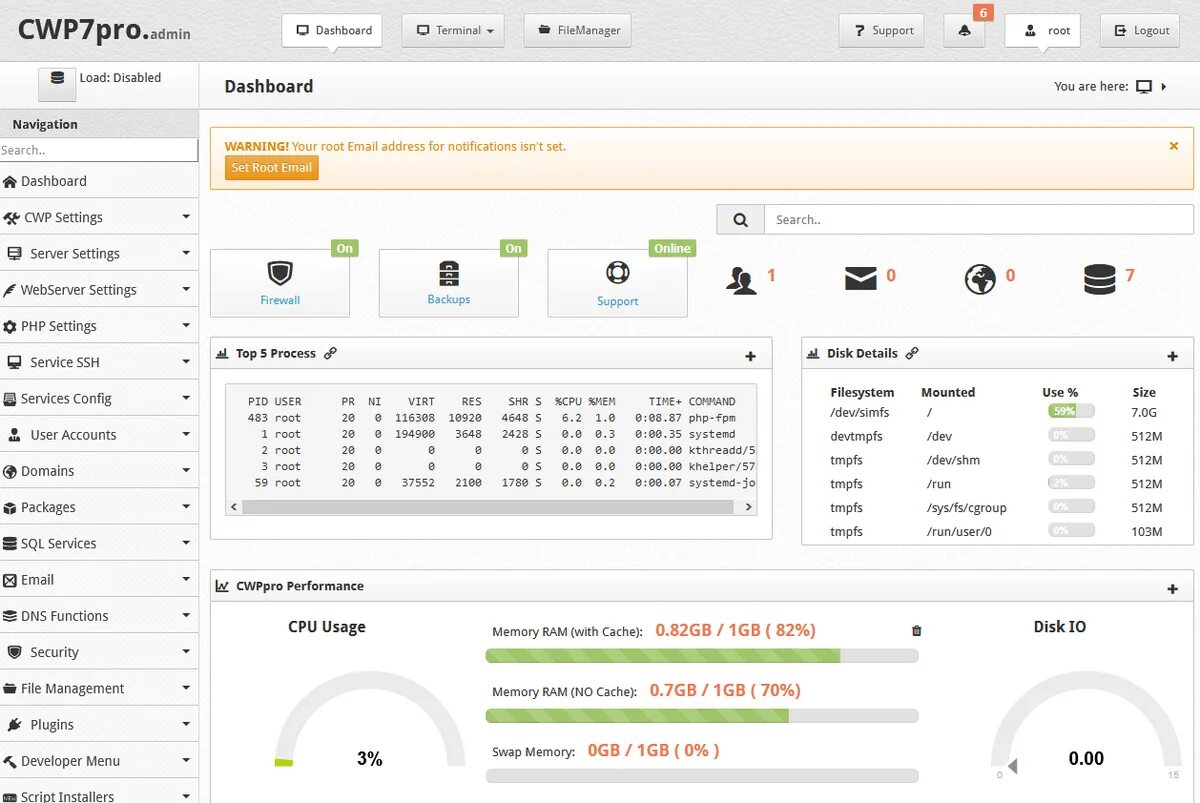Click the scrollbar right arrow in process list
Screen dimensions: 1200x803
pyautogui.click(x=749, y=507)
